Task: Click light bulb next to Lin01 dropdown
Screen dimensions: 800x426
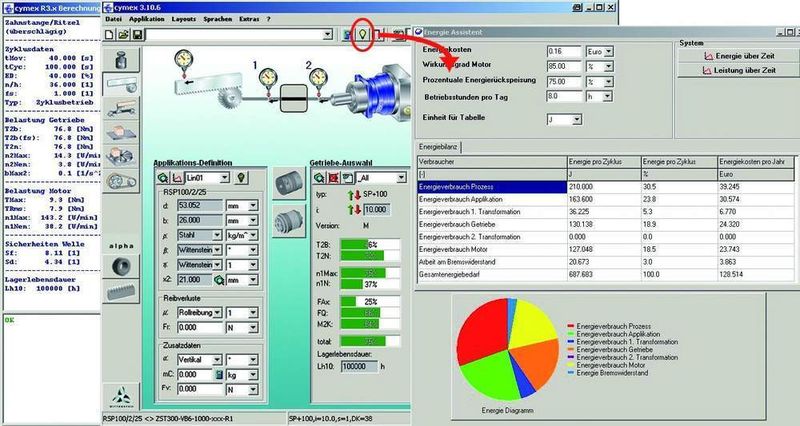Action: [240, 177]
